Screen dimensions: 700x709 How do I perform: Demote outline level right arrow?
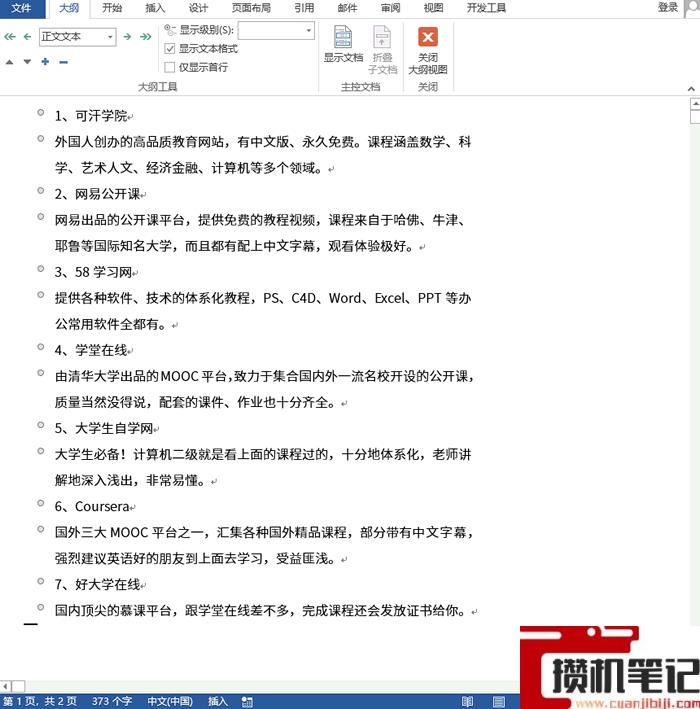coord(128,37)
